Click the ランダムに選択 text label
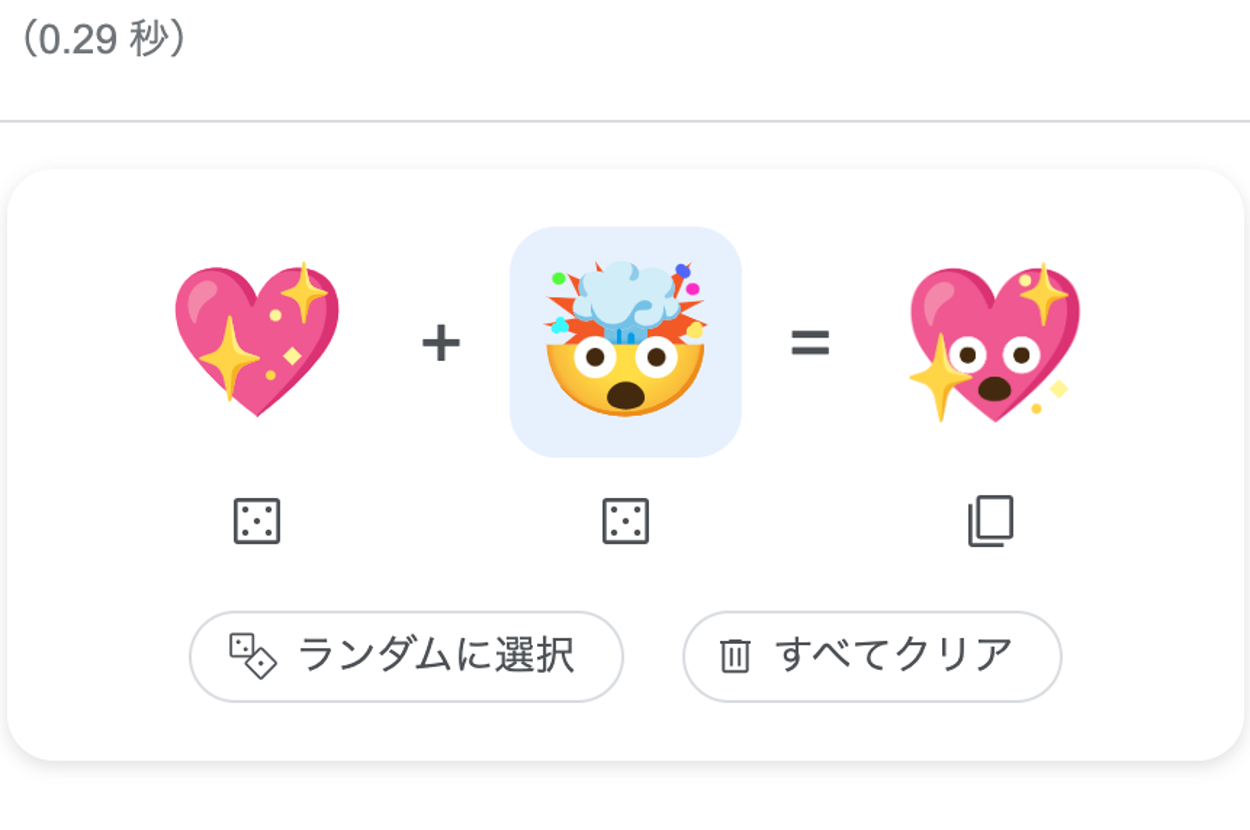 coord(436,656)
